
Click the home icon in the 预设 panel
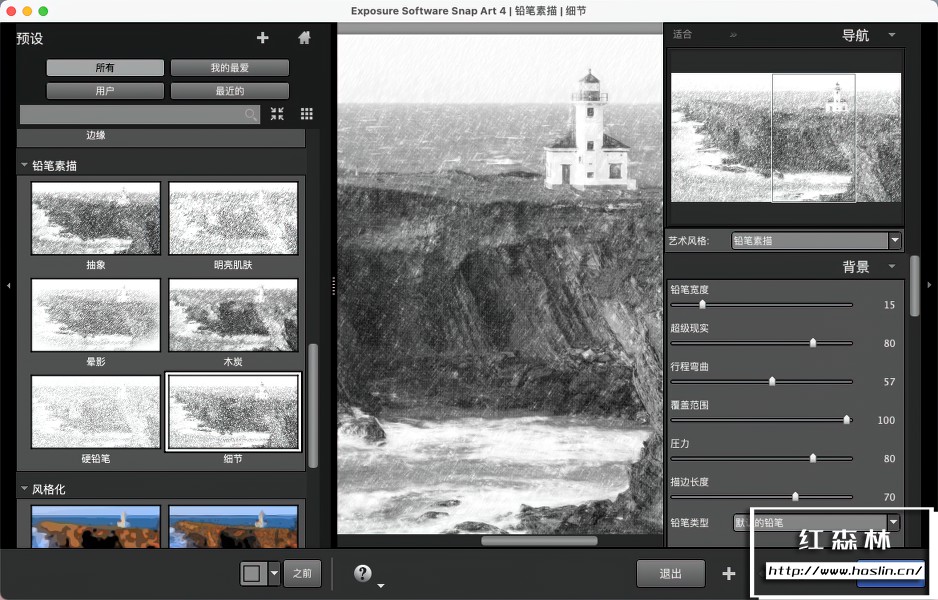(306, 38)
